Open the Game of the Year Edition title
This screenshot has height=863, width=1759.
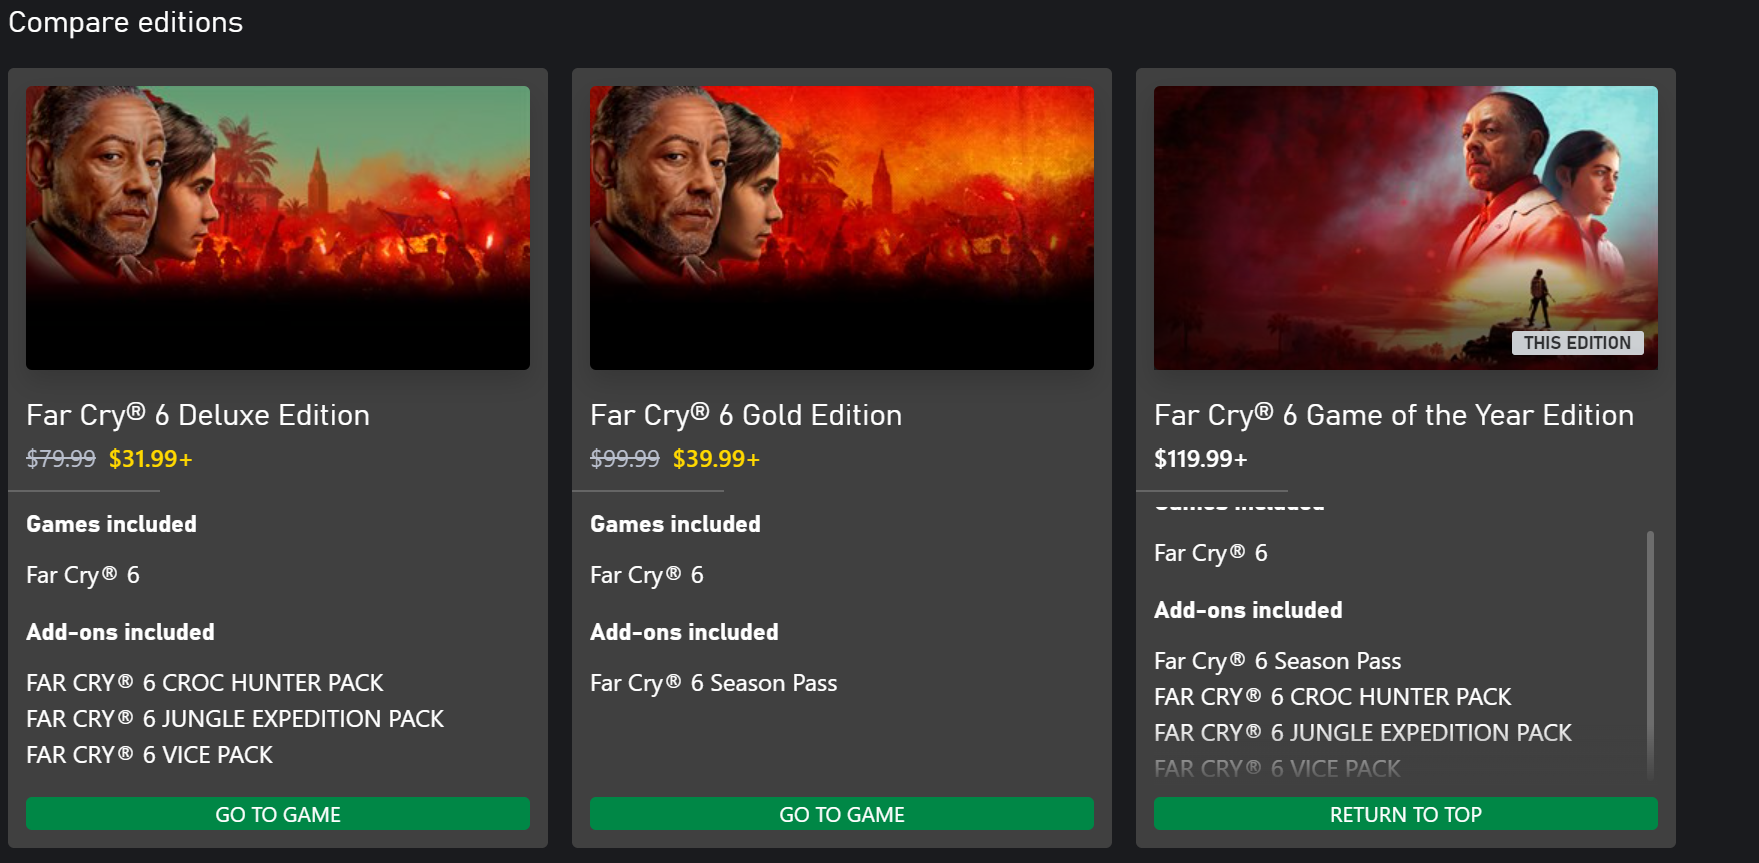[x=1393, y=415]
